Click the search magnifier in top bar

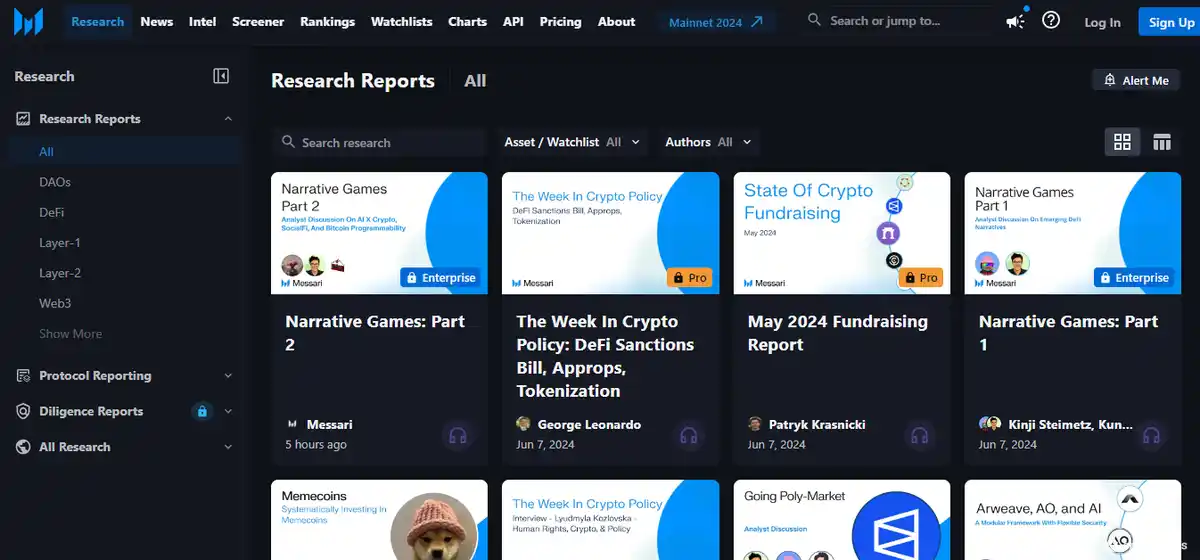(x=814, y=20)
